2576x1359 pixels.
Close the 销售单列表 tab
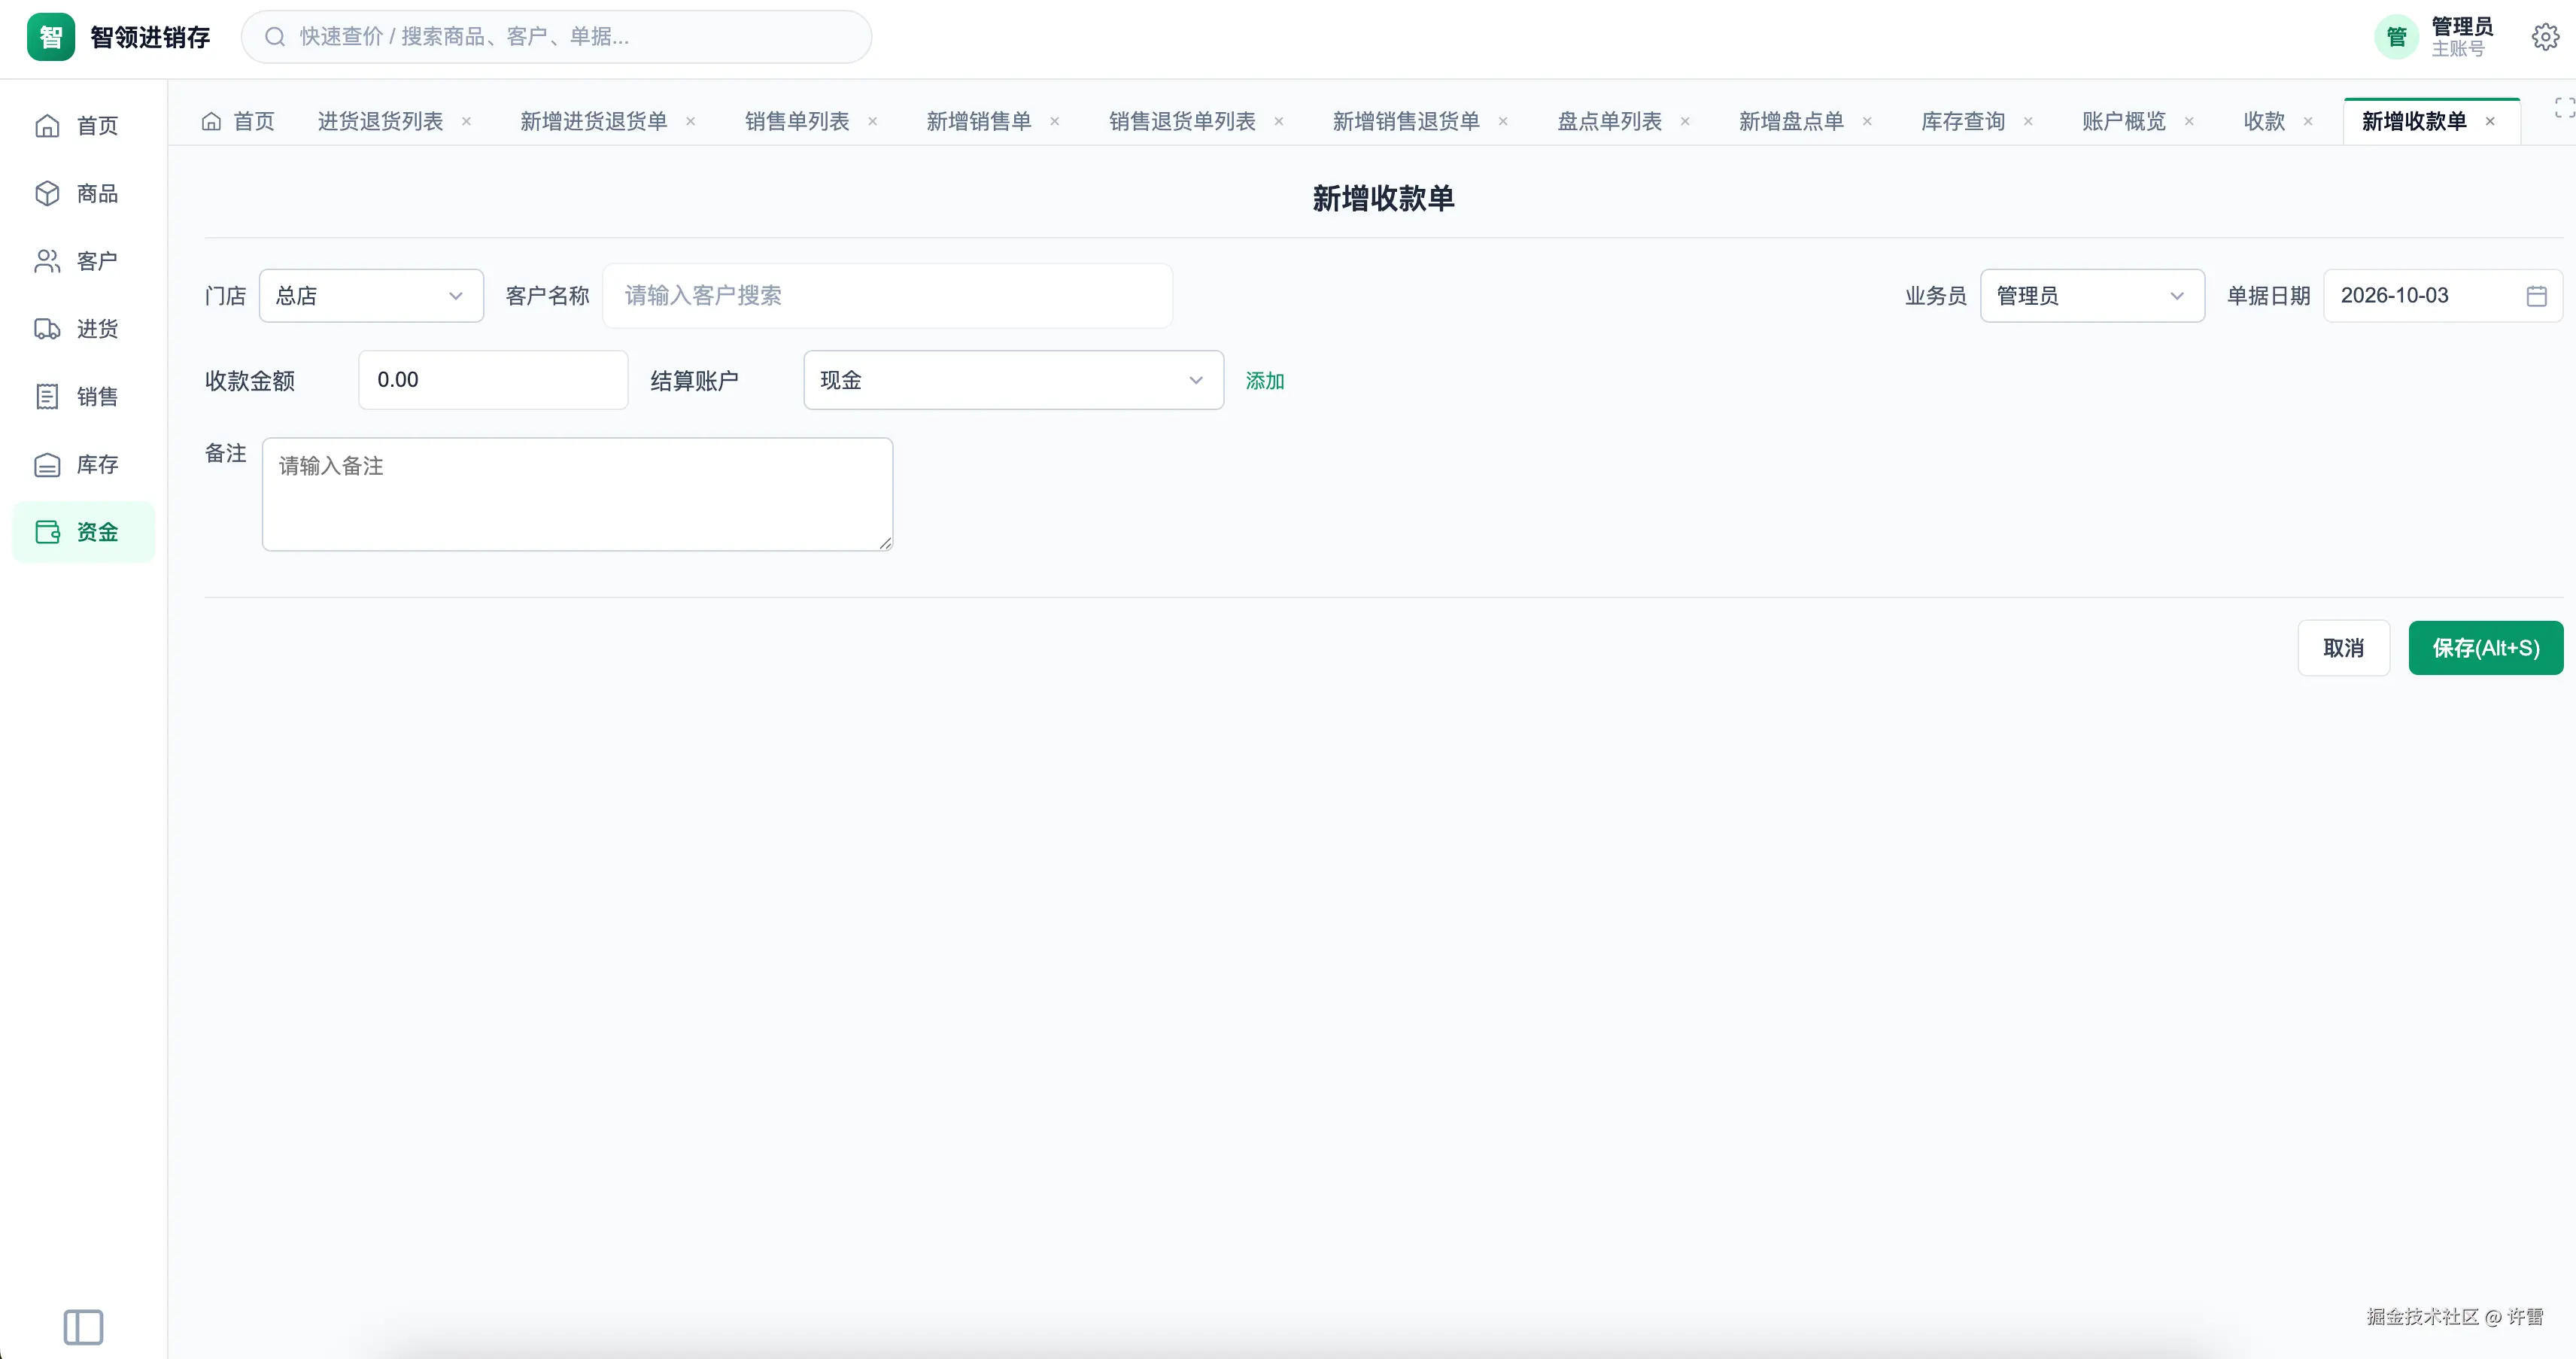tap(872, 121)
